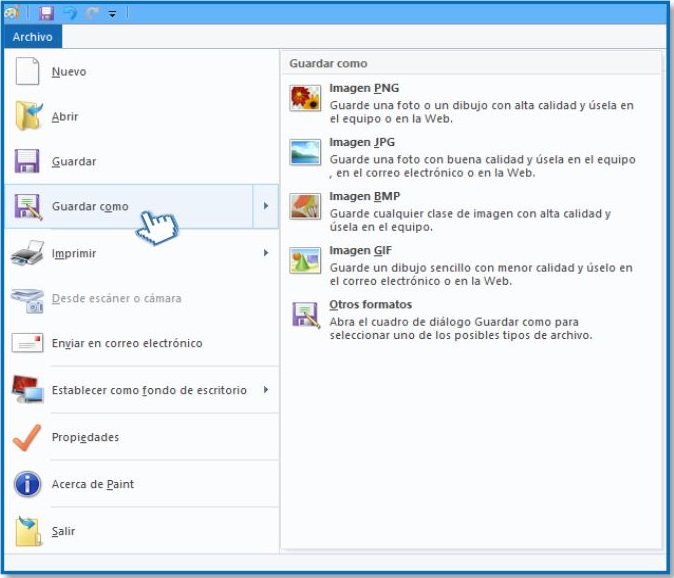Click the Paint app icon in title bar

click(x=11, y=13)
